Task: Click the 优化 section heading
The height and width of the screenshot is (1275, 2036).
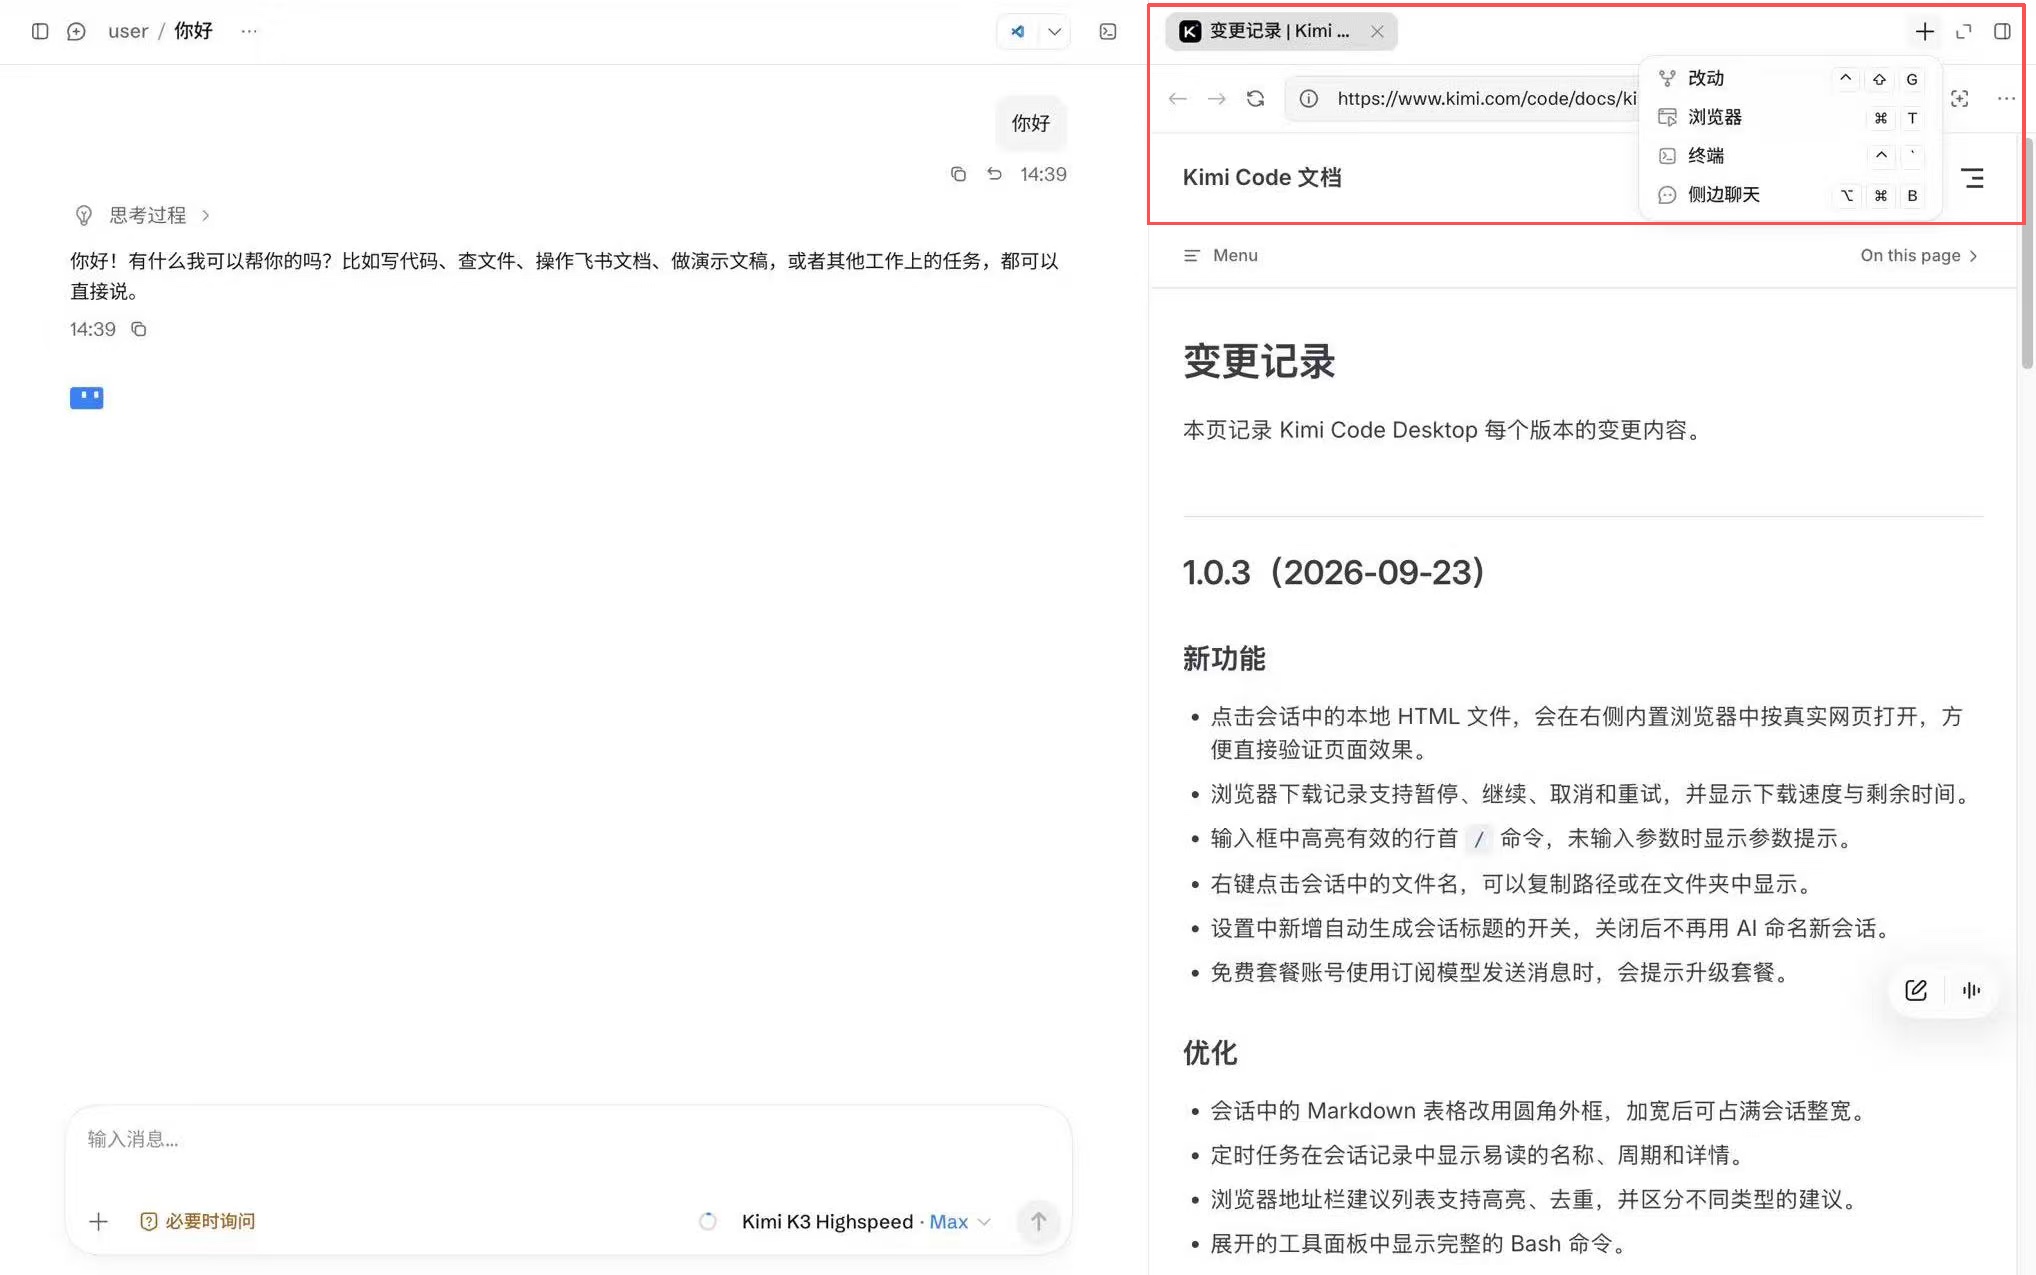Action: tap(1210, 1052)
